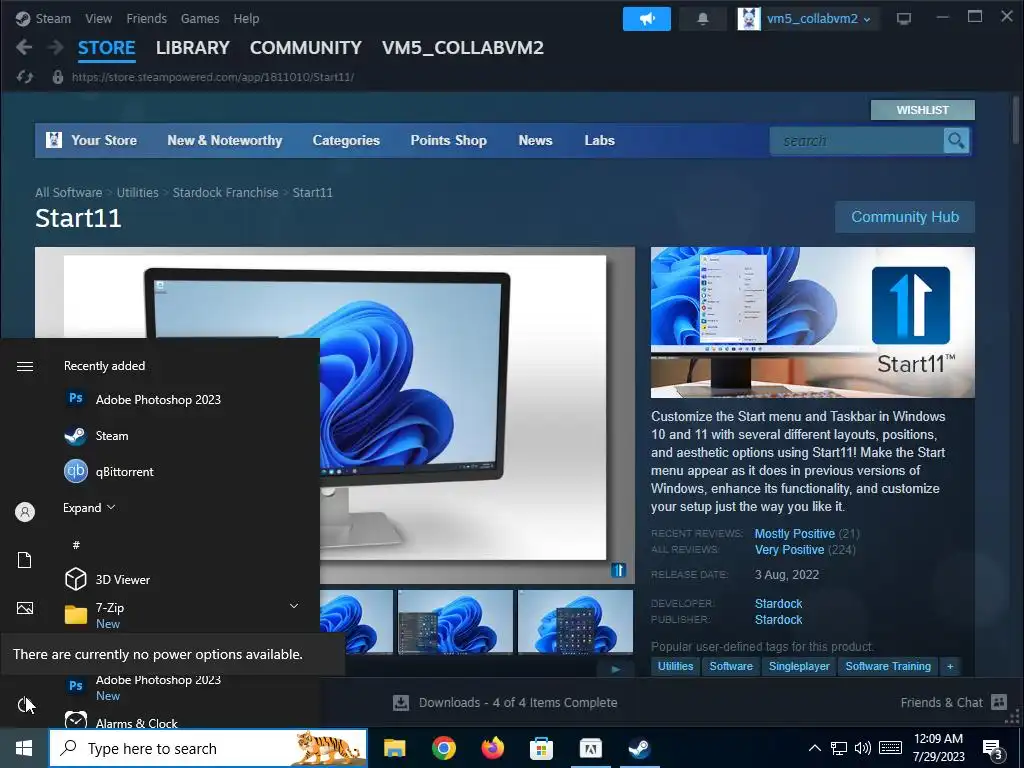Open the Games menu
This screenshot has height=768, width=1024.
click(x=200, y=18)
